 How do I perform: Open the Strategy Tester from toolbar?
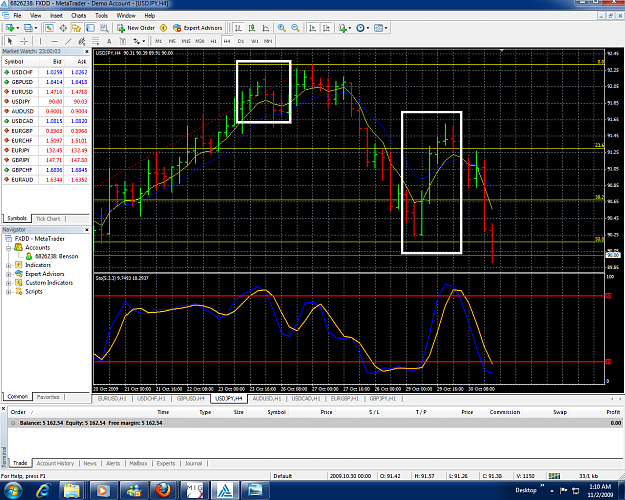click(104, 28)
